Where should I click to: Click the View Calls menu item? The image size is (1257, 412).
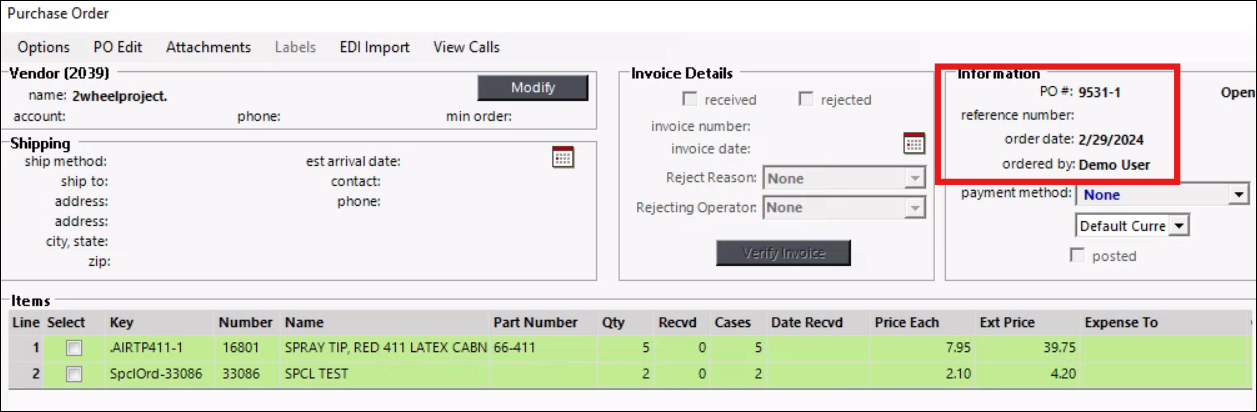(466, 47)
